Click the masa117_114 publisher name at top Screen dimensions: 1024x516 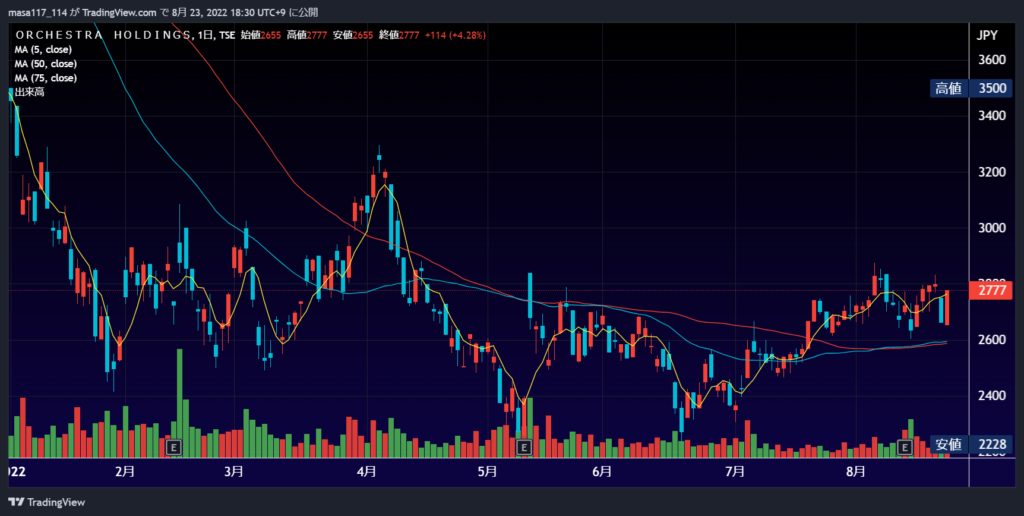37,12
